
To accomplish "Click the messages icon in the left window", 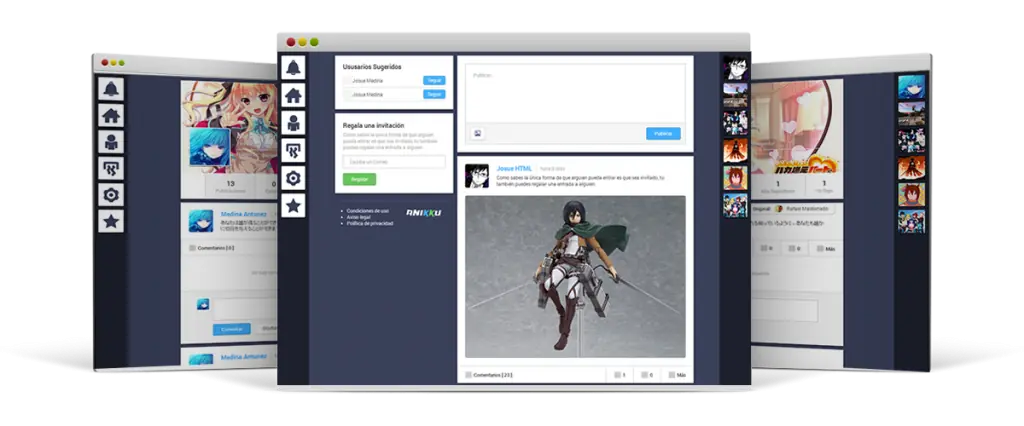I will tap(111, 168).
